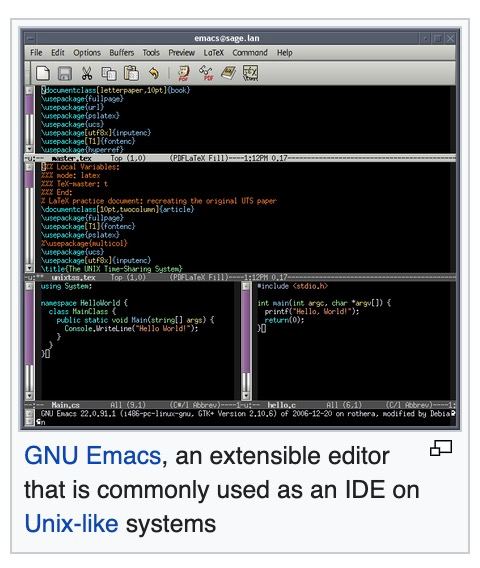Open the File menu
Screen dimensions: 480x568
(36, 53)
